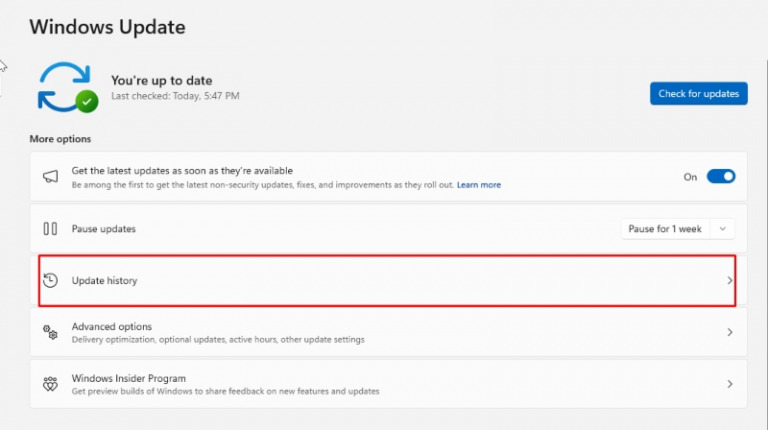Screen dimensions: 768x430
Task: Open the Advanced options menu item
Action: pos(112,327)
